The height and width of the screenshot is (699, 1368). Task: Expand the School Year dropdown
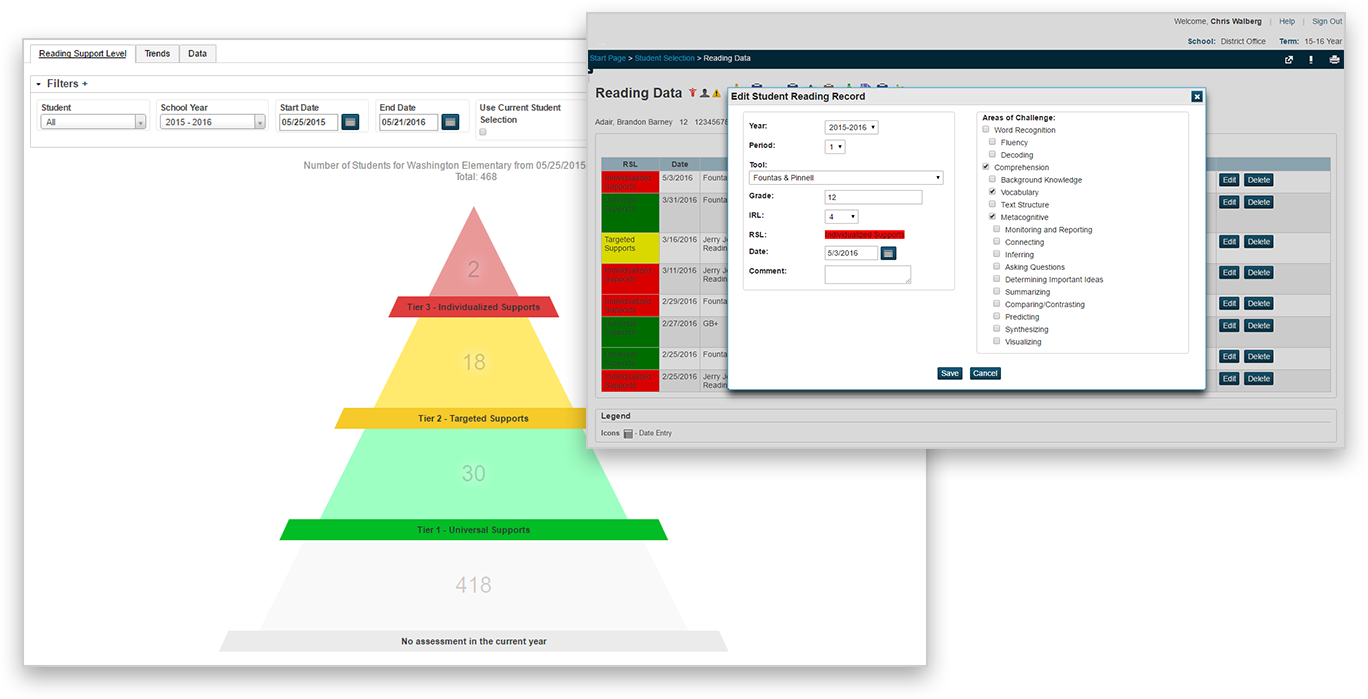(x=212, y=122)
